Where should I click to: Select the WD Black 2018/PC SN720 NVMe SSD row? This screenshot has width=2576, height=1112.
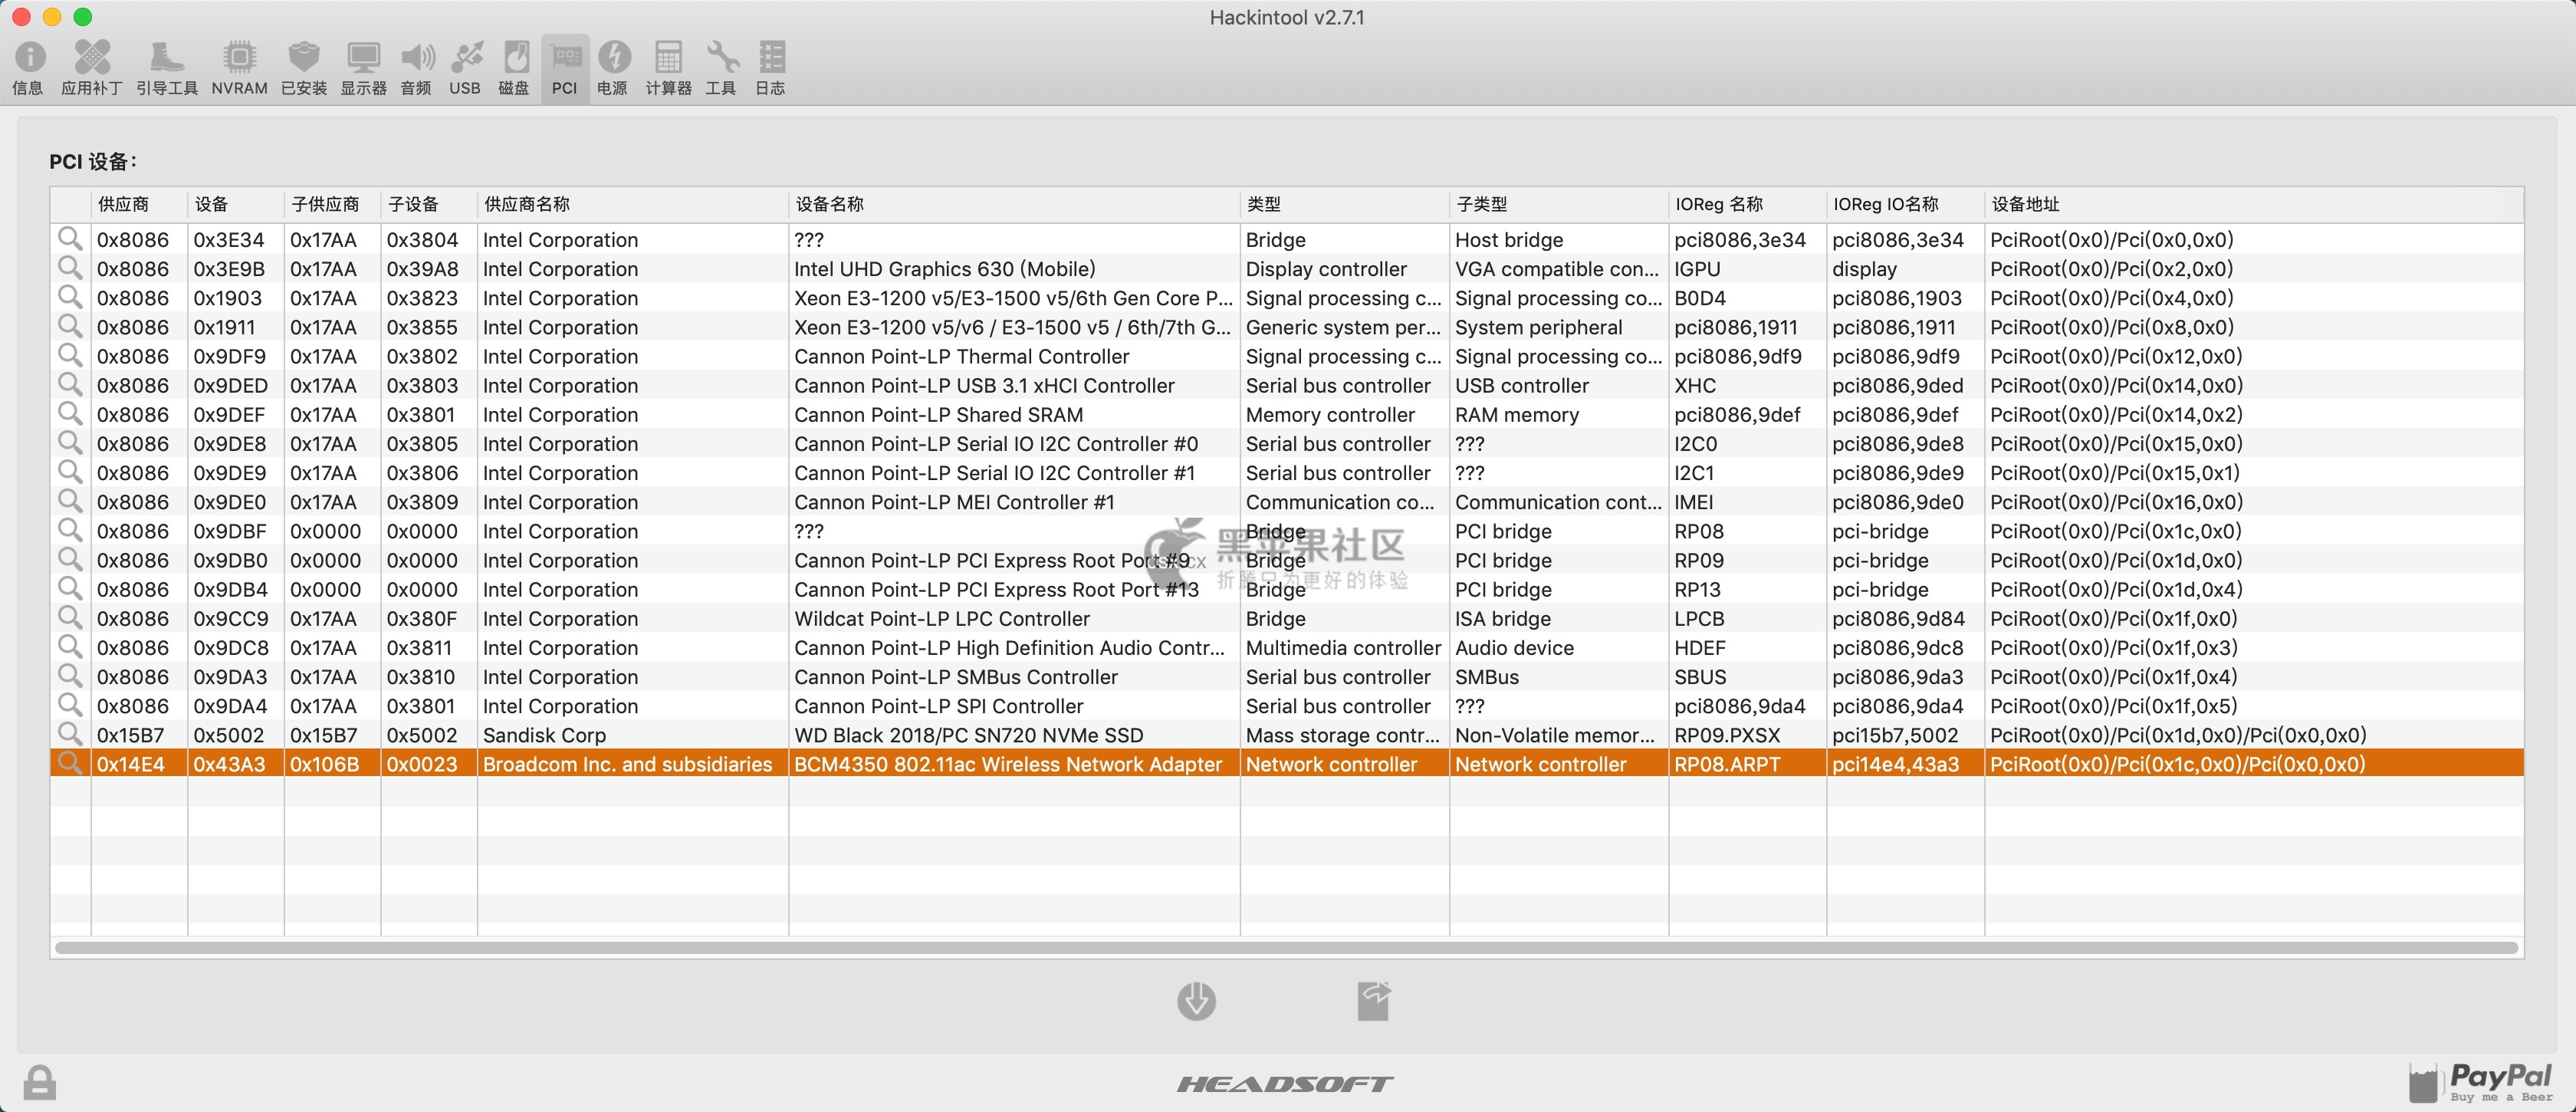pos(1287,735)
